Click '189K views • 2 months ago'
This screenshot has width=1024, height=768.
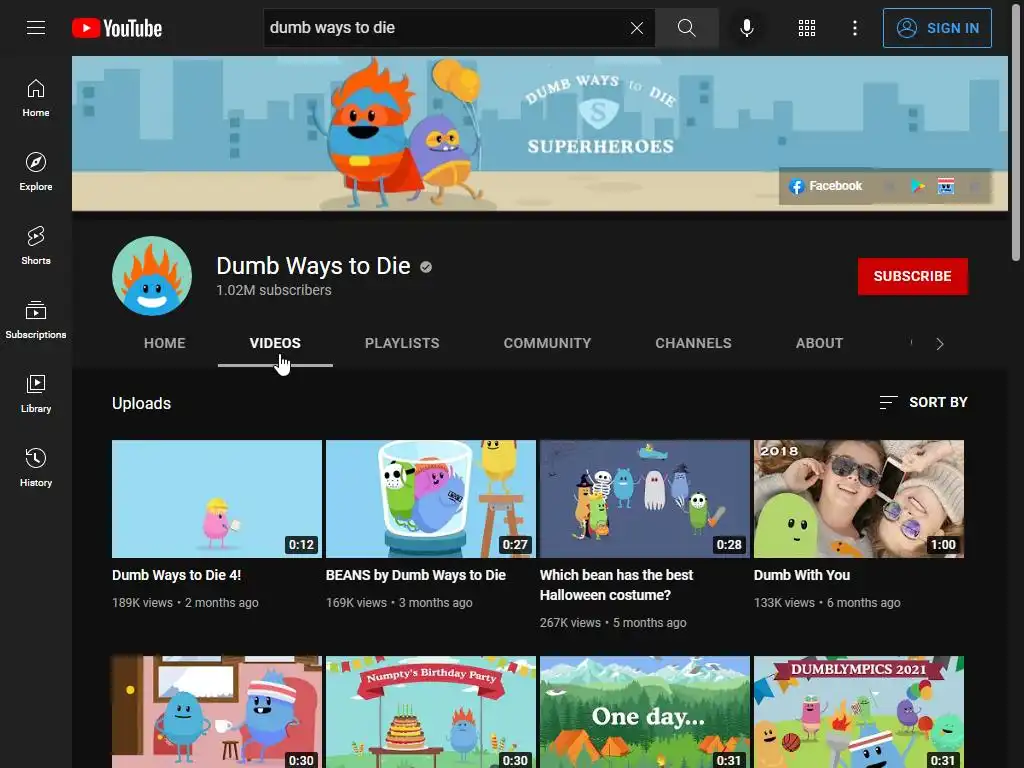(x=185, y=603)
